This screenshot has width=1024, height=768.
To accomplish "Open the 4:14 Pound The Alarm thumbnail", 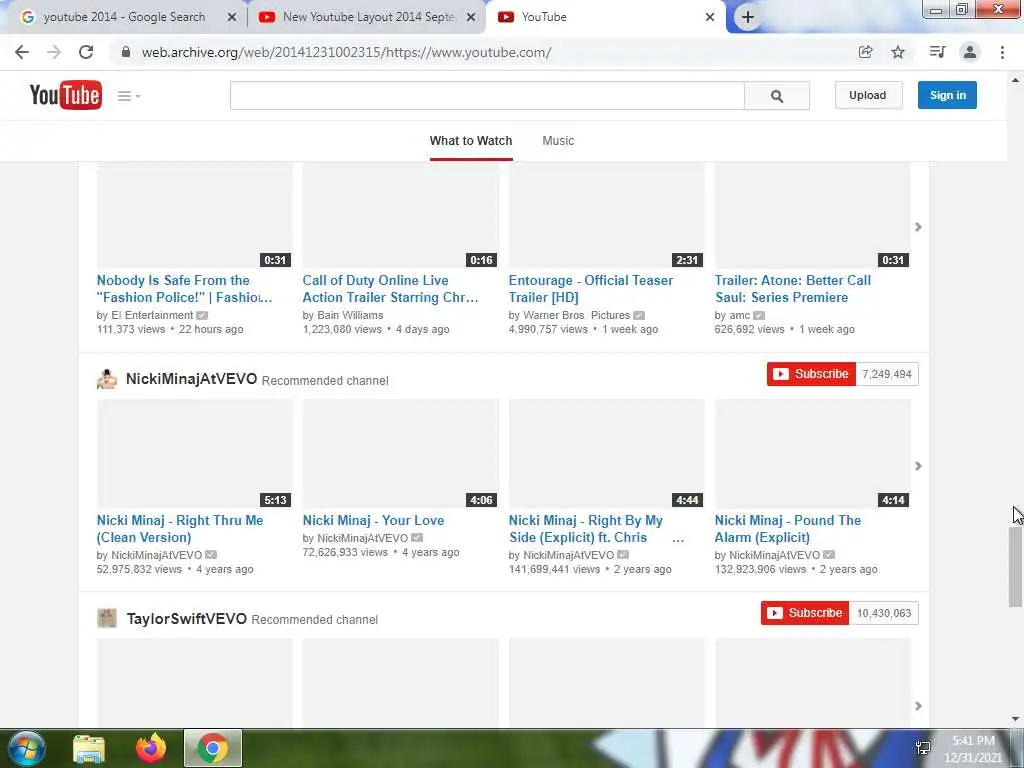I will click(812, 453).
